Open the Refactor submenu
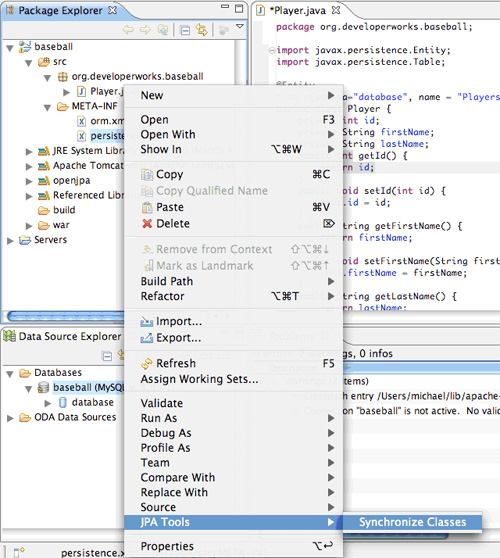This screenshot has width=500, height=558. [233, 296]
